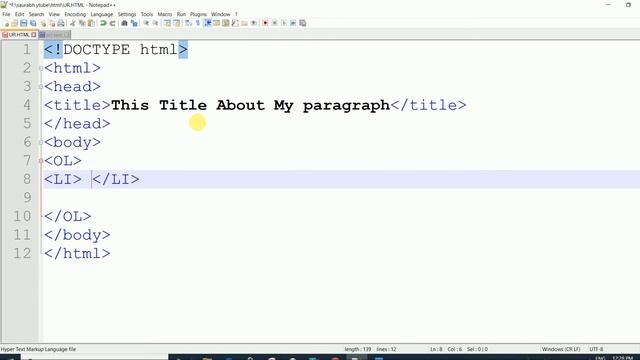Redo the edit via toolbar
The width and height of the screenshot is (640, 360).
[112, 23]
